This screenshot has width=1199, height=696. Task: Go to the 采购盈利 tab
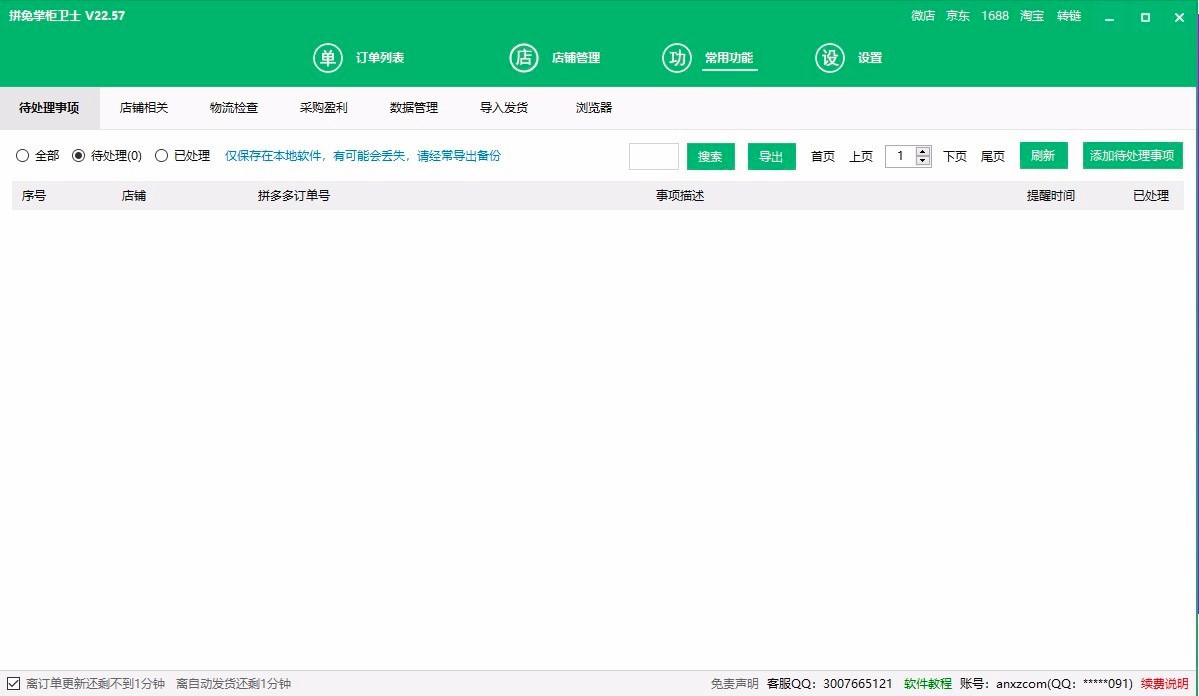point(324,108)
